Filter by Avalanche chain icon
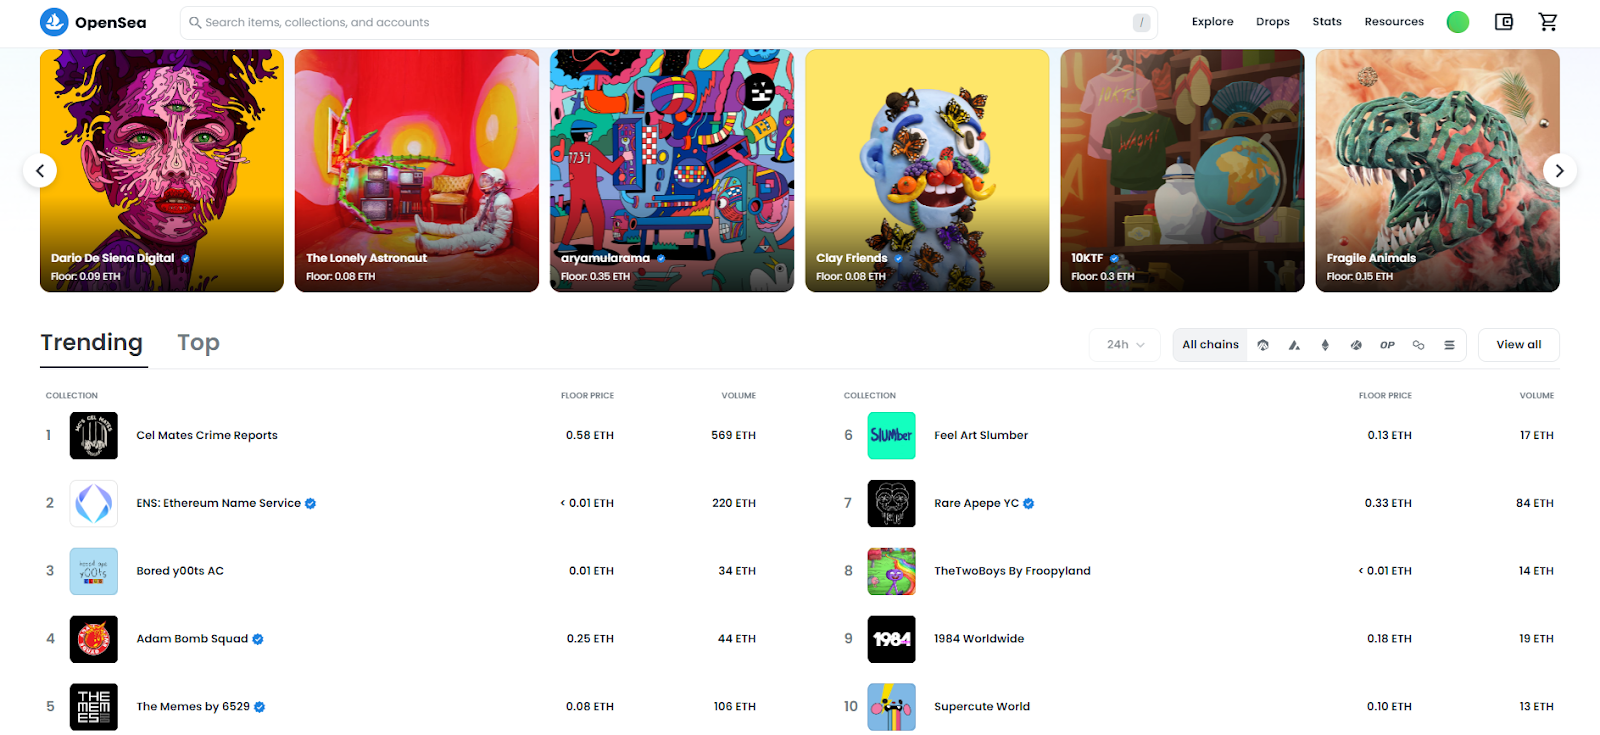This screenshot has width=1600, height=735. [x=1294, y=345]
